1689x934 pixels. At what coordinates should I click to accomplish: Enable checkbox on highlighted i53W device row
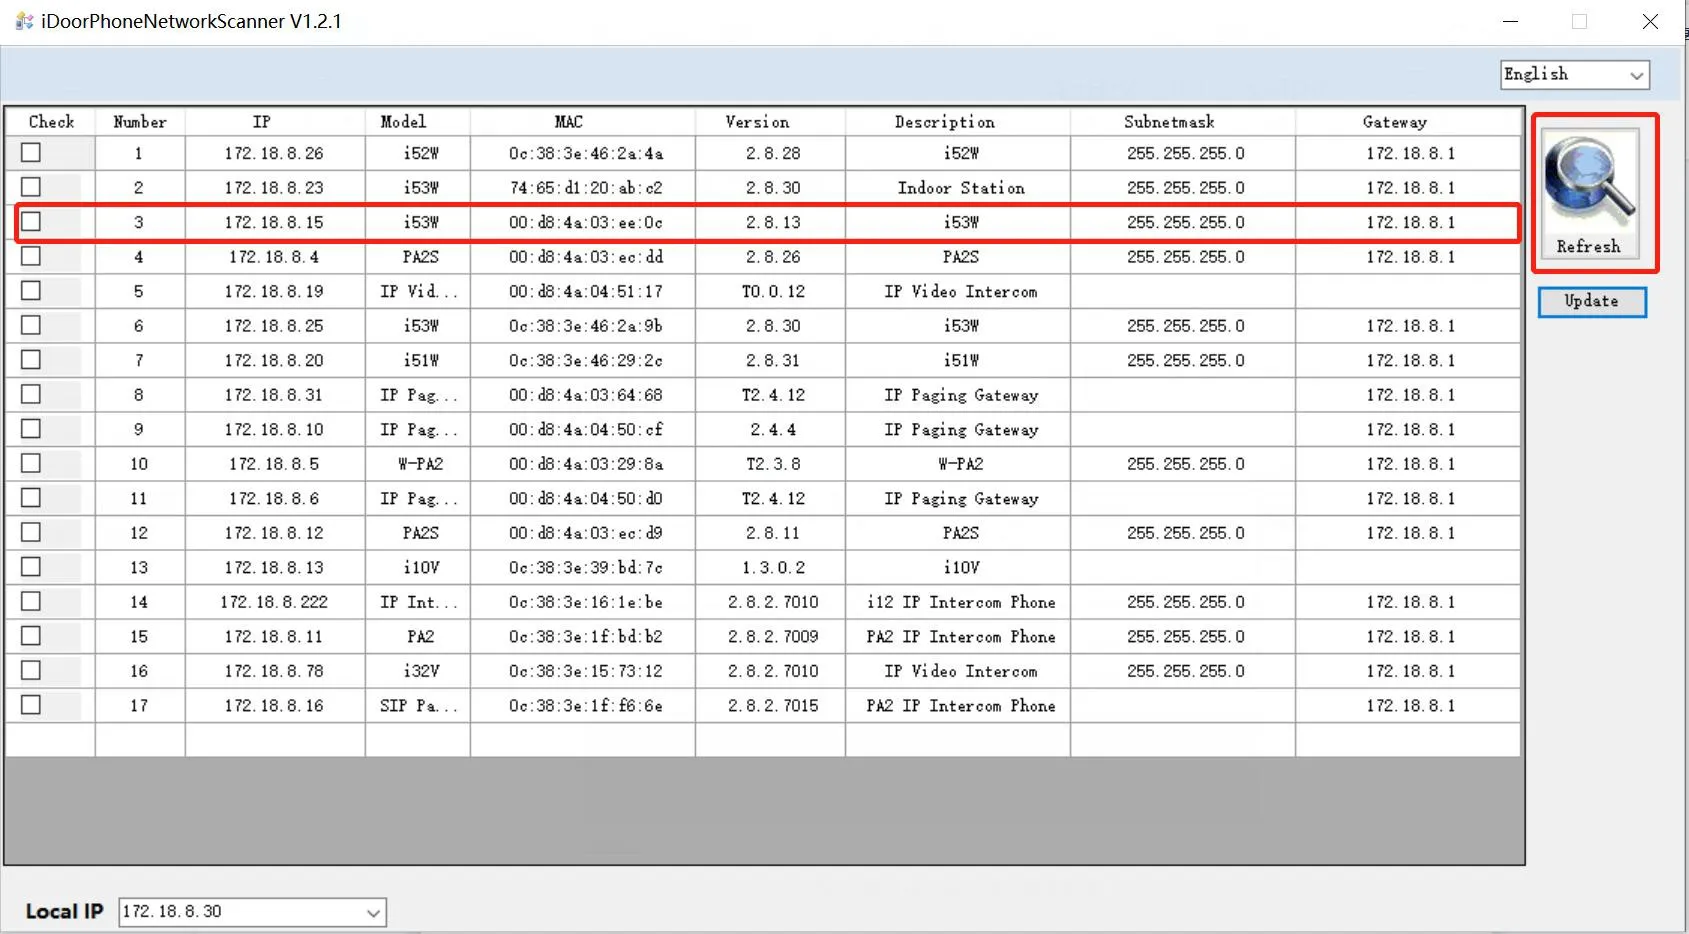pos(31,222)
